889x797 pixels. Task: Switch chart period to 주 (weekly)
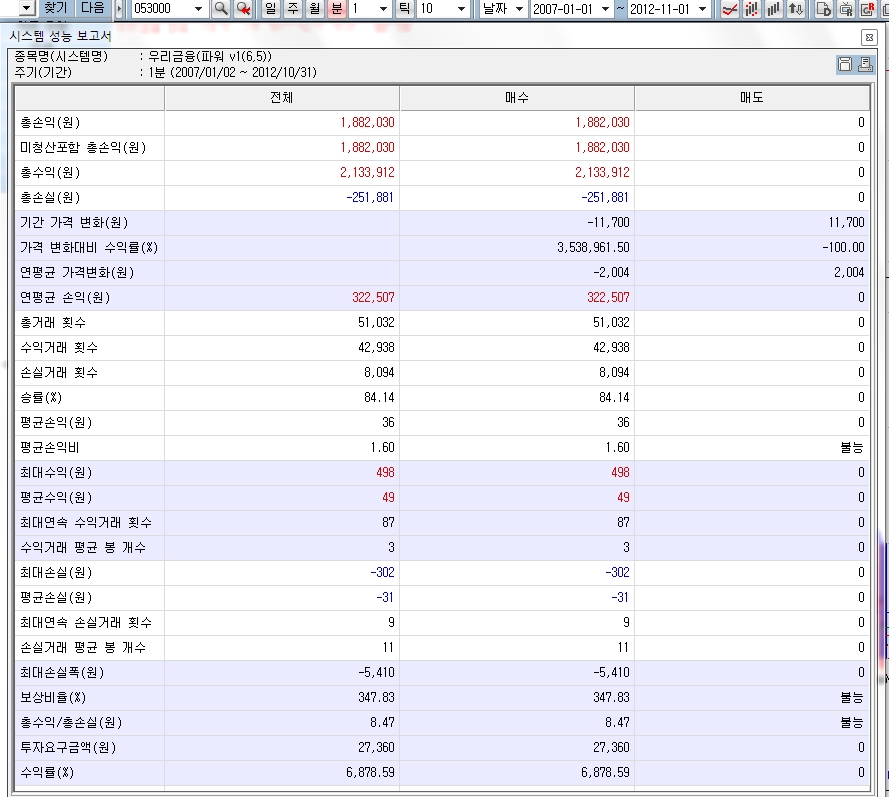tap(292, 9)
